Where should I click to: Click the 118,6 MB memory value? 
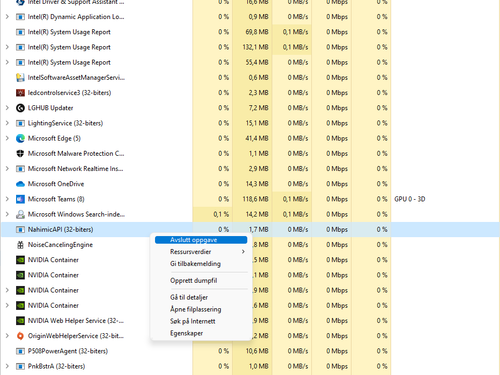point(255,199)
